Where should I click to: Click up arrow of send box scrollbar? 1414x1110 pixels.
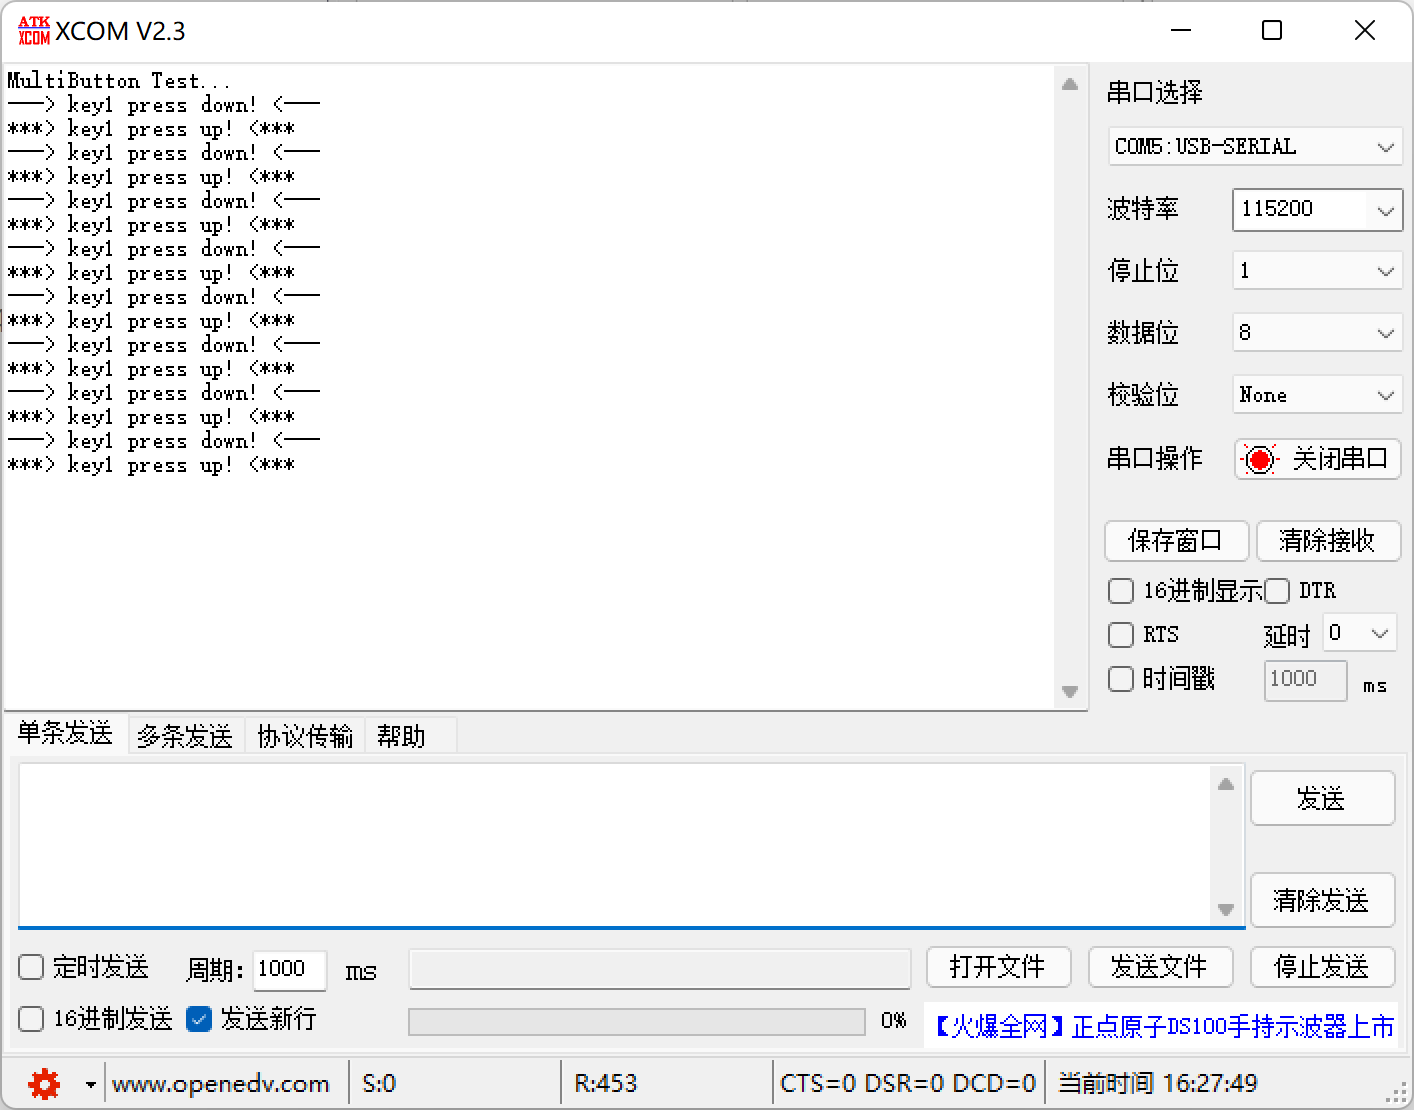[x=1226, y=784]
